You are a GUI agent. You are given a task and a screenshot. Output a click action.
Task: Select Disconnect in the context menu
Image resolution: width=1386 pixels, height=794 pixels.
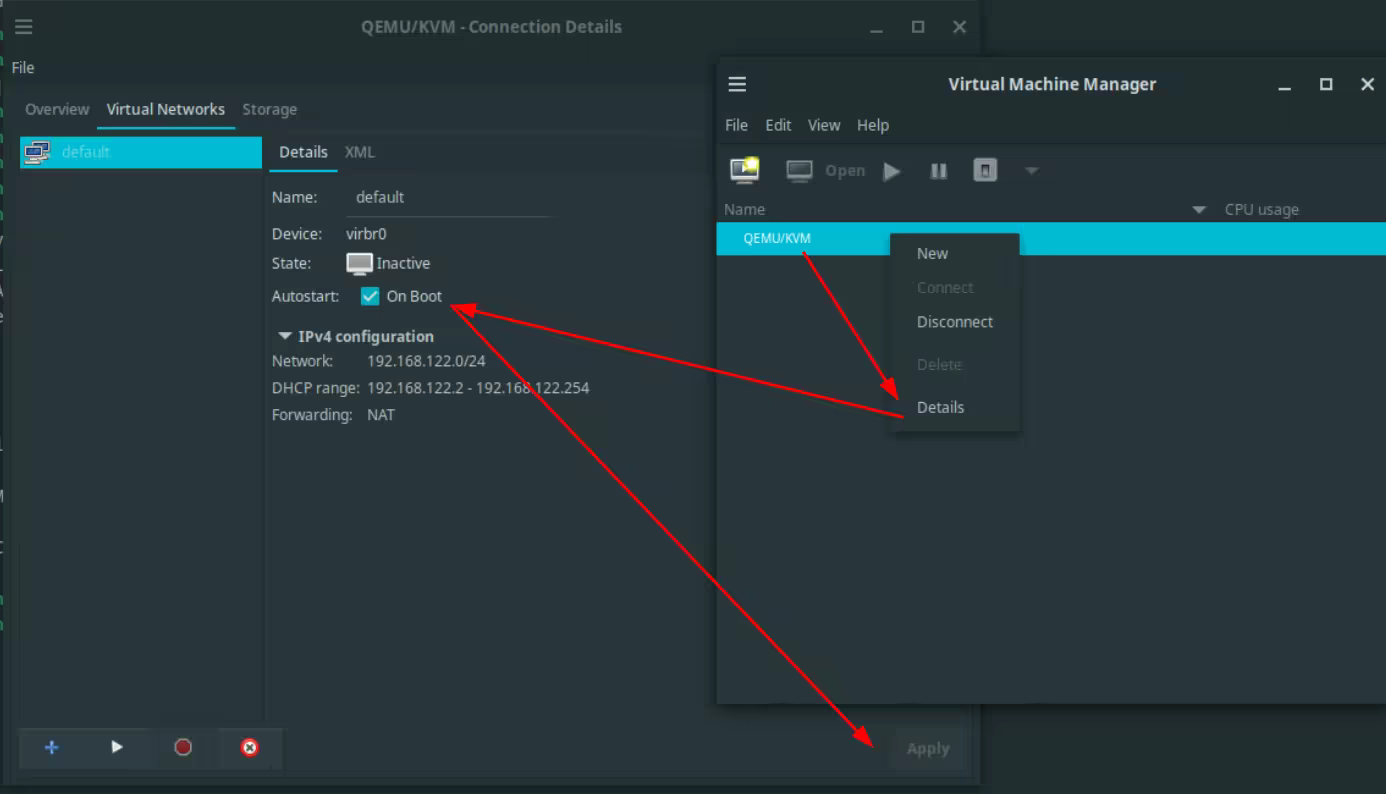pyautogui.click(x=954, y=322)
